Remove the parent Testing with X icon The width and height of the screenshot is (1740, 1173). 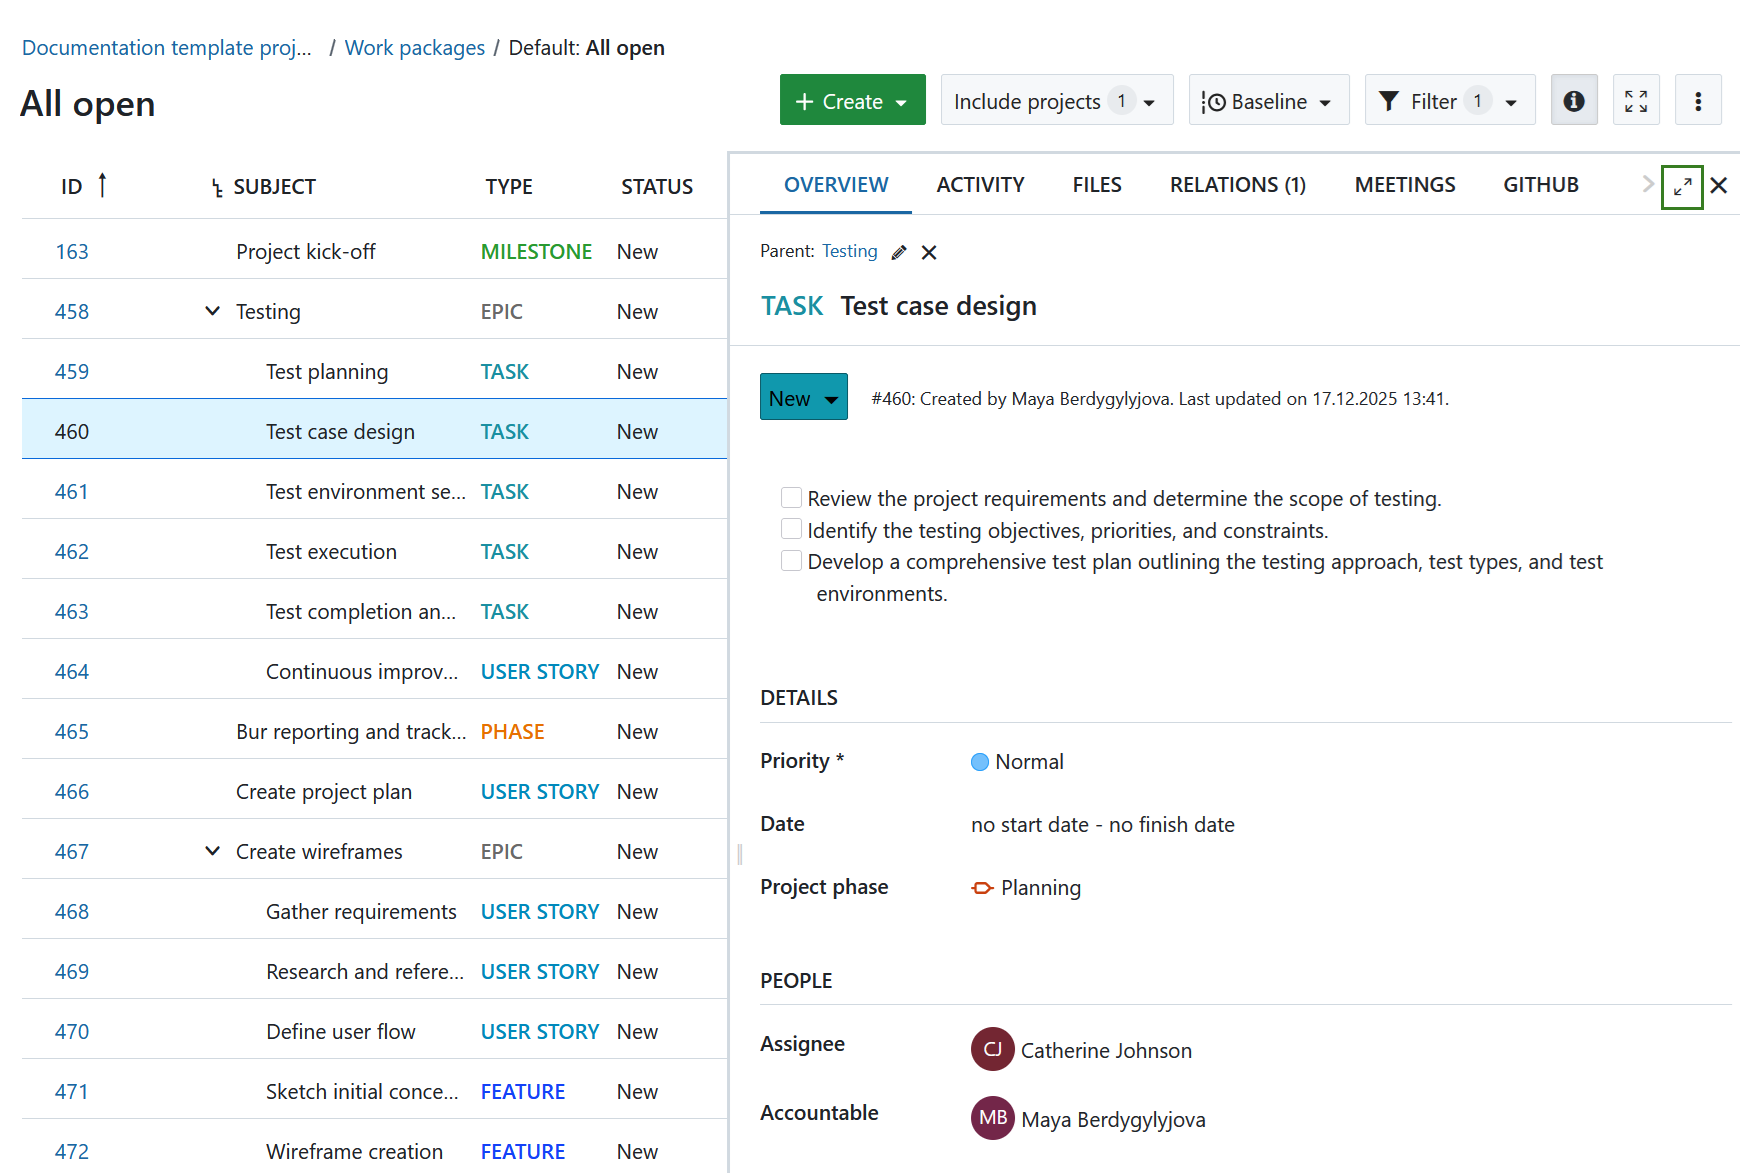click(x=929, y=252)
